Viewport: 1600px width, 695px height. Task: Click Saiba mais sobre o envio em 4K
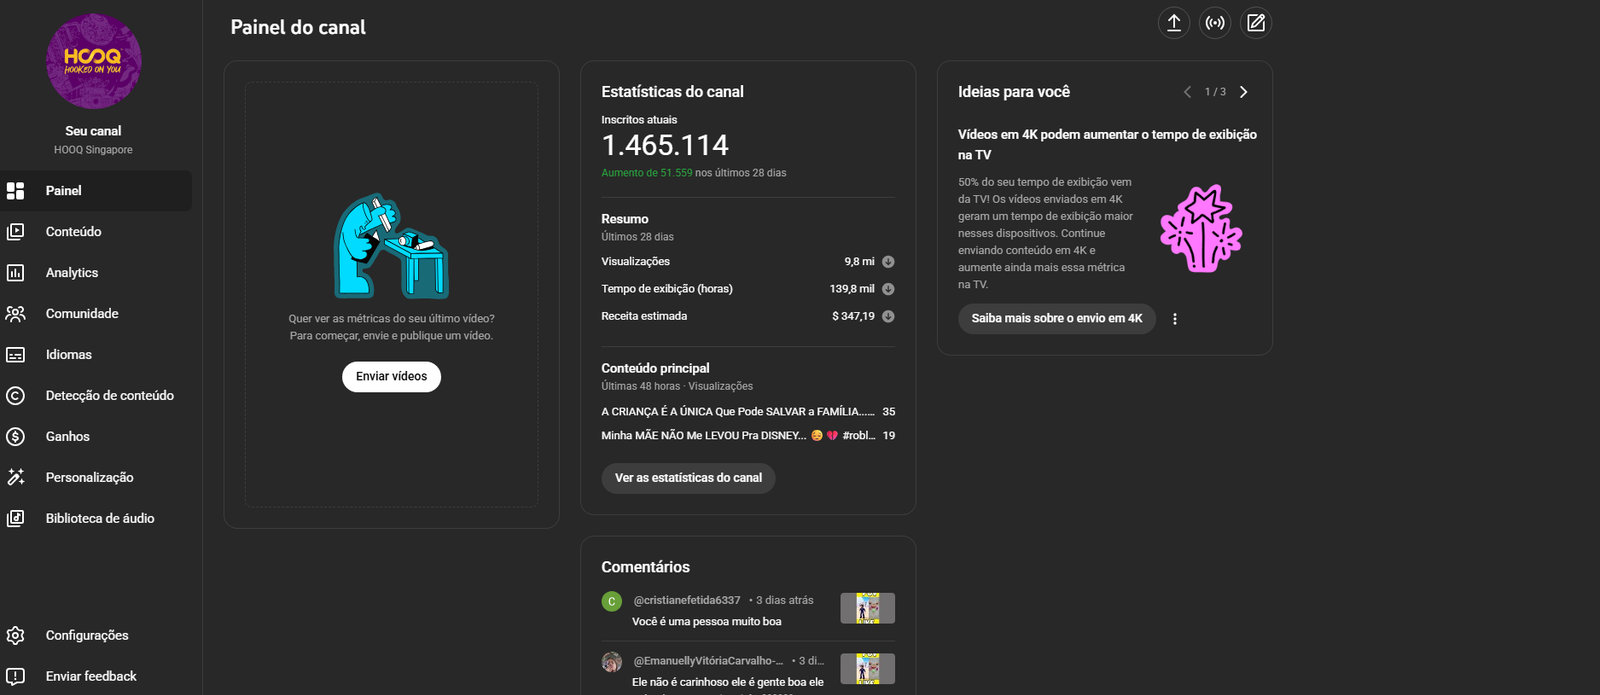(x=1057, y=319)
